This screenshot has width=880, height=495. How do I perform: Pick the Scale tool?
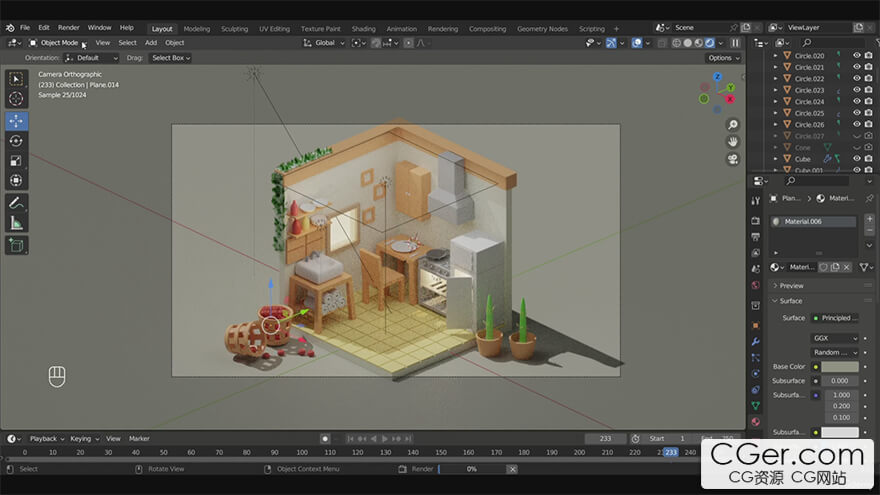tap(16, 161)
